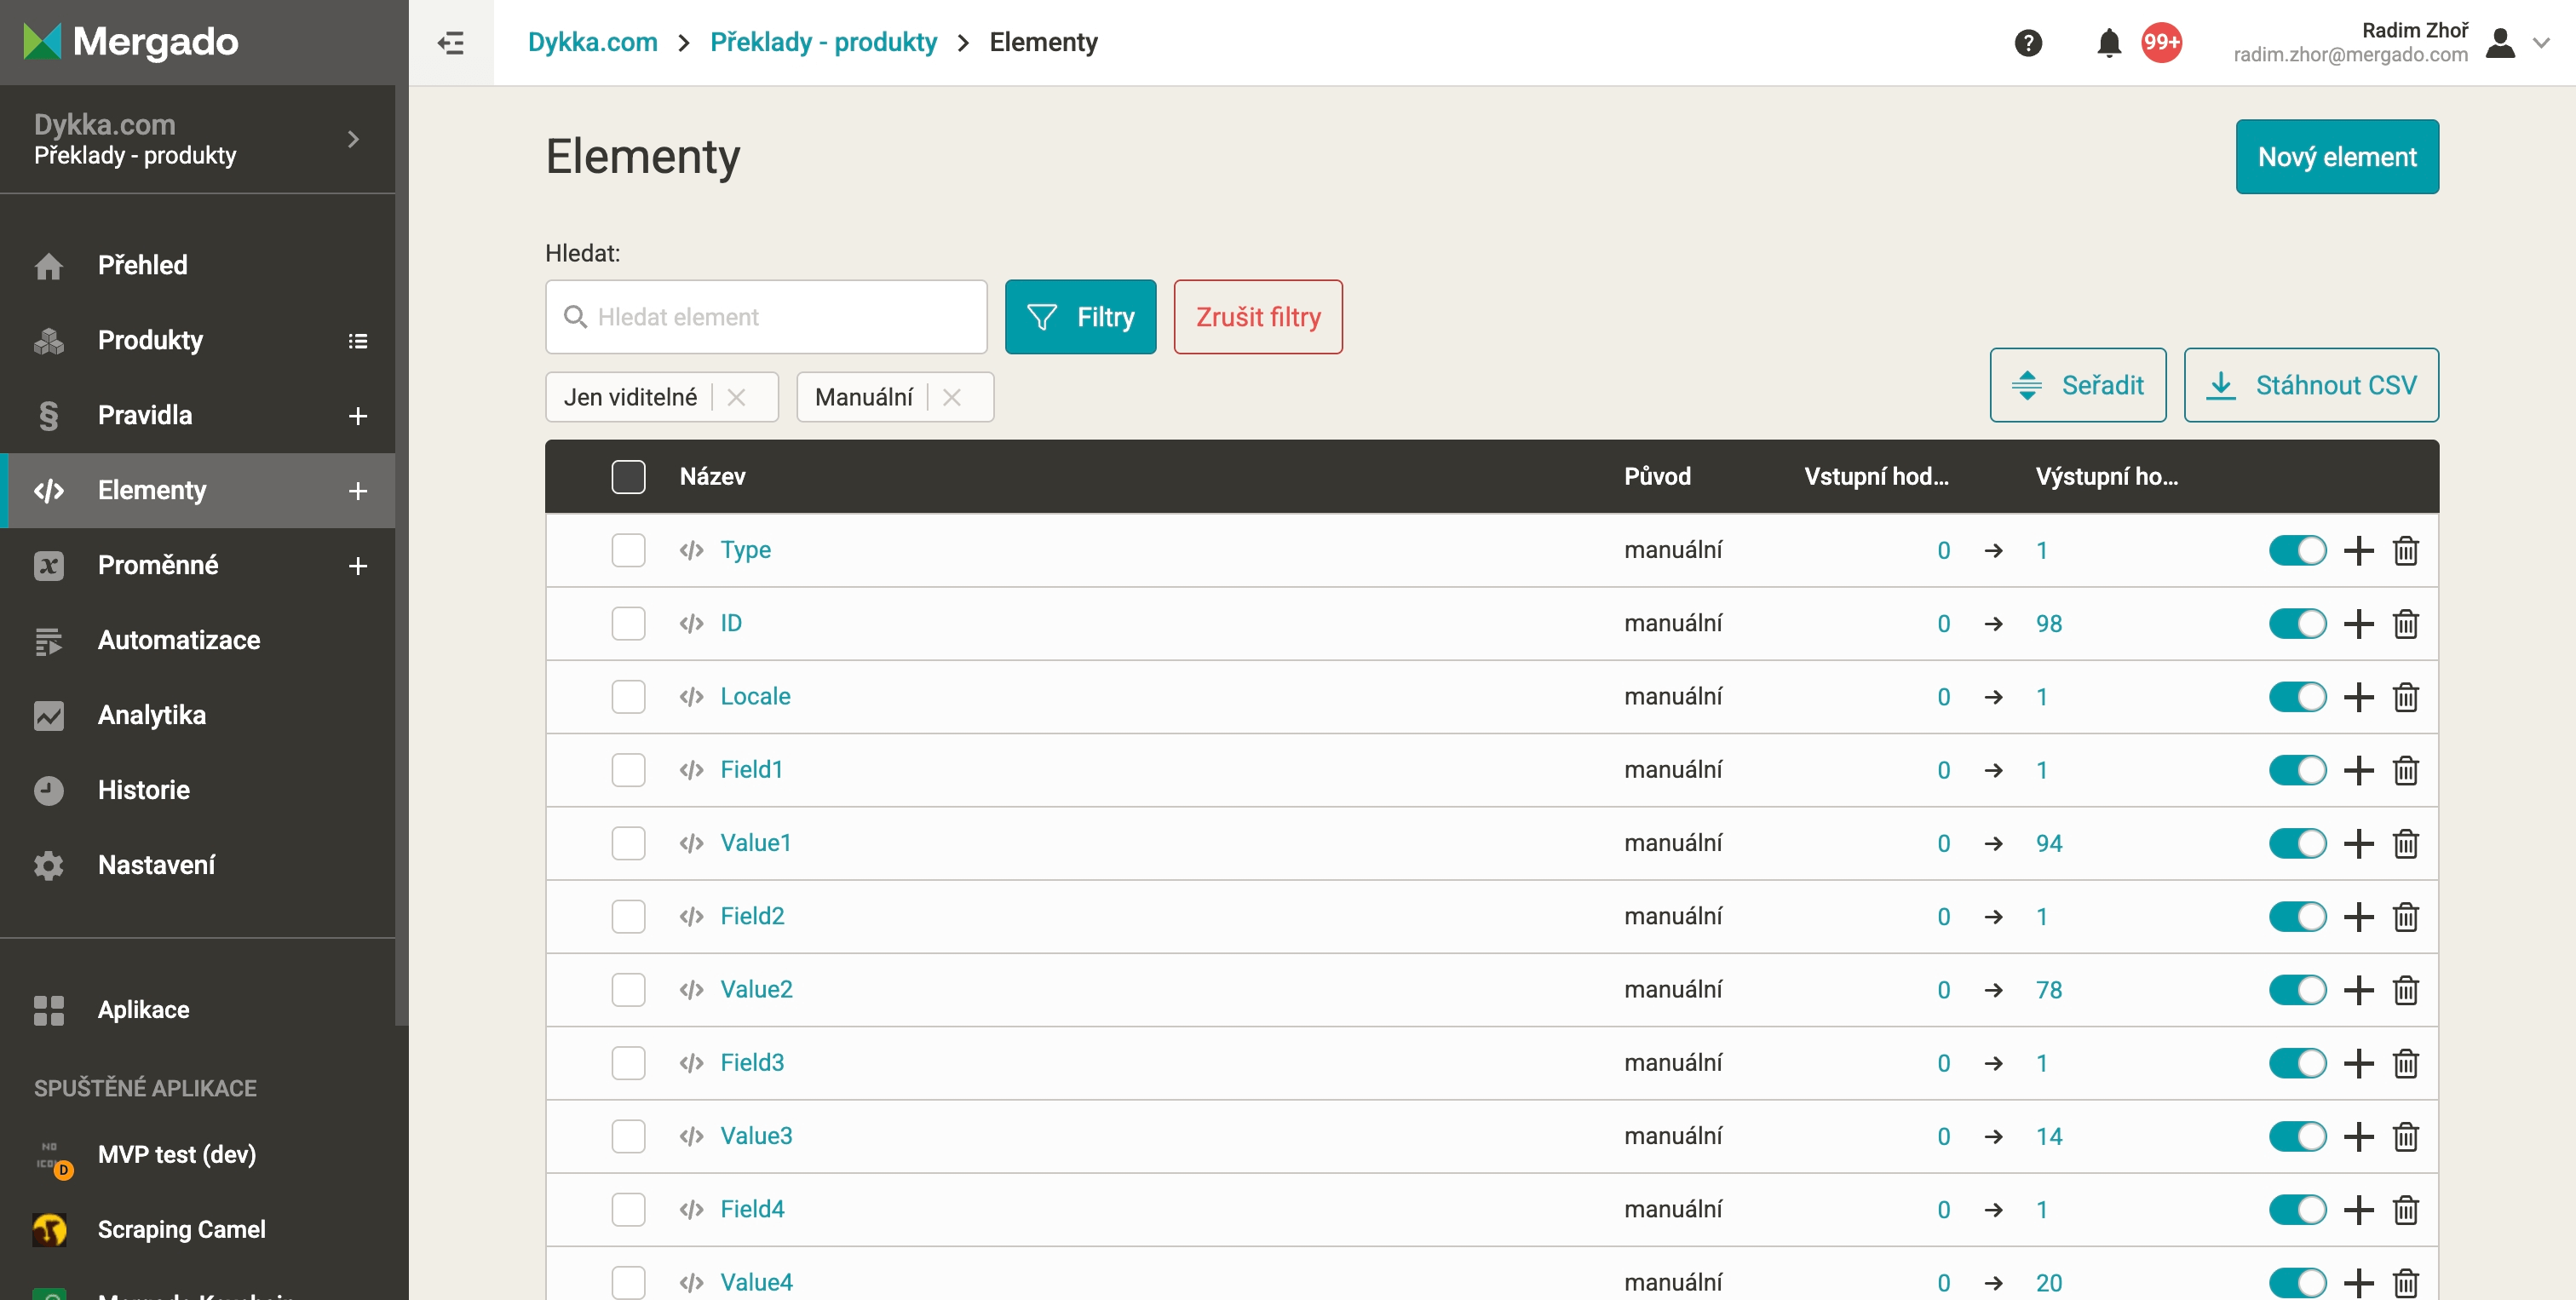The width and height of the screenshot is (2576, 1300).
Task: Open the Seřadit sorting options
Action: tap(2077, 386)
